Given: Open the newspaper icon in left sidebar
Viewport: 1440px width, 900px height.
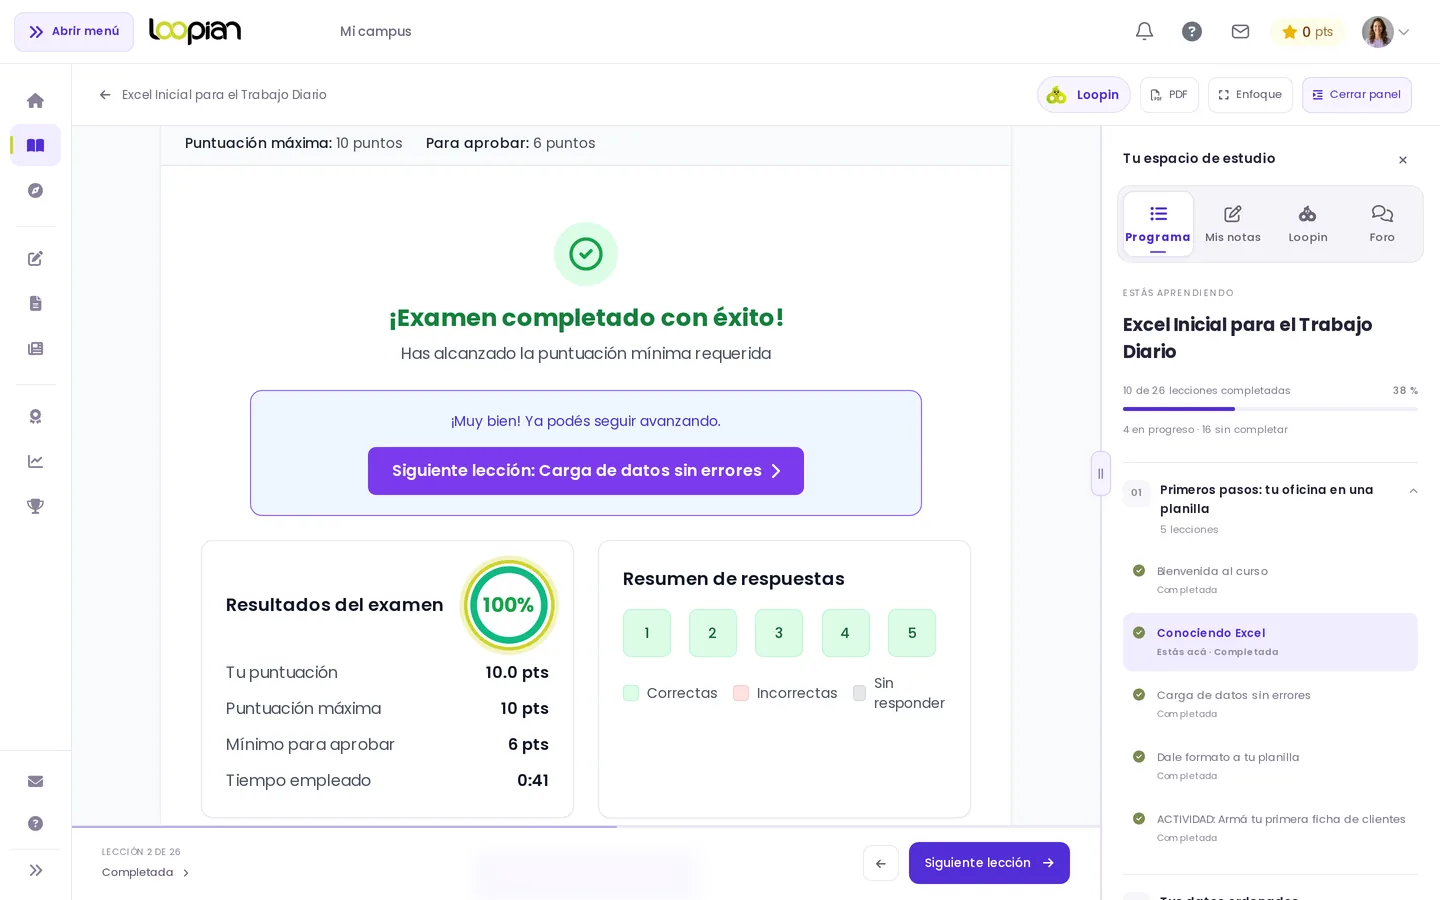Looking at the screenshot, I should coord(35,349).
